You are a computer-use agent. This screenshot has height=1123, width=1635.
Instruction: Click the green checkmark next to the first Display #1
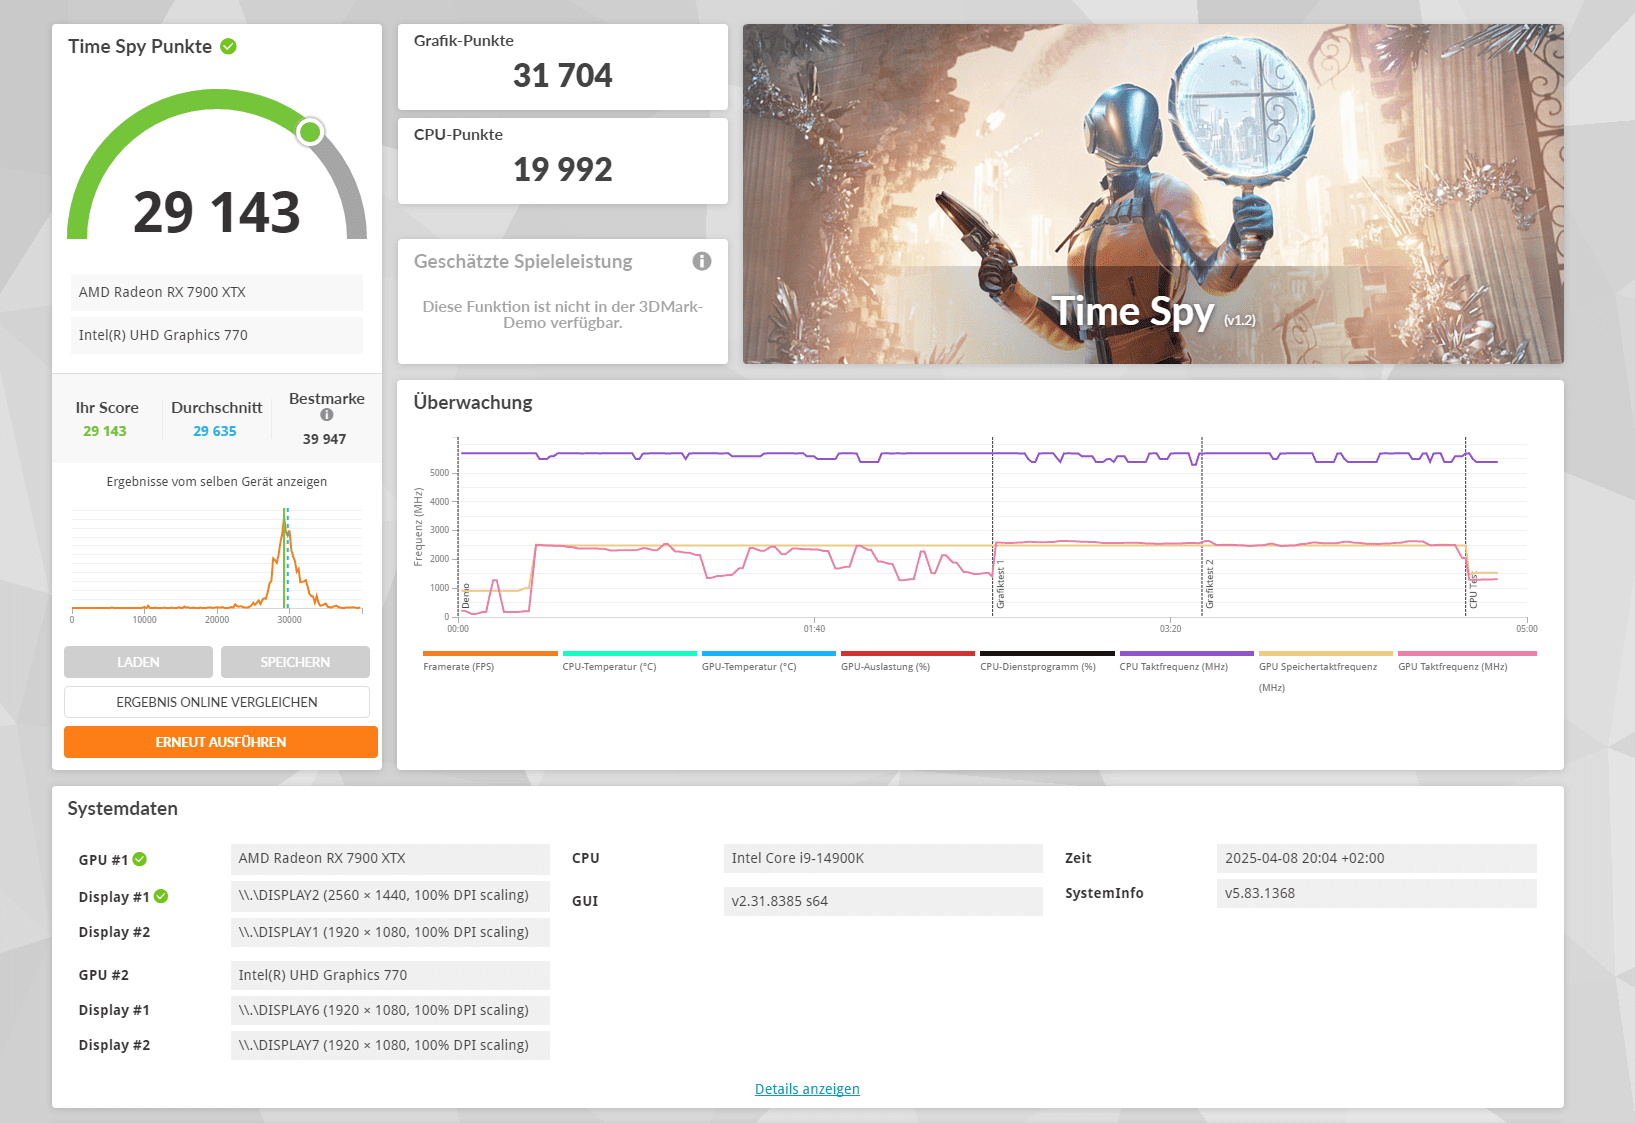click(x=161, y=896)
